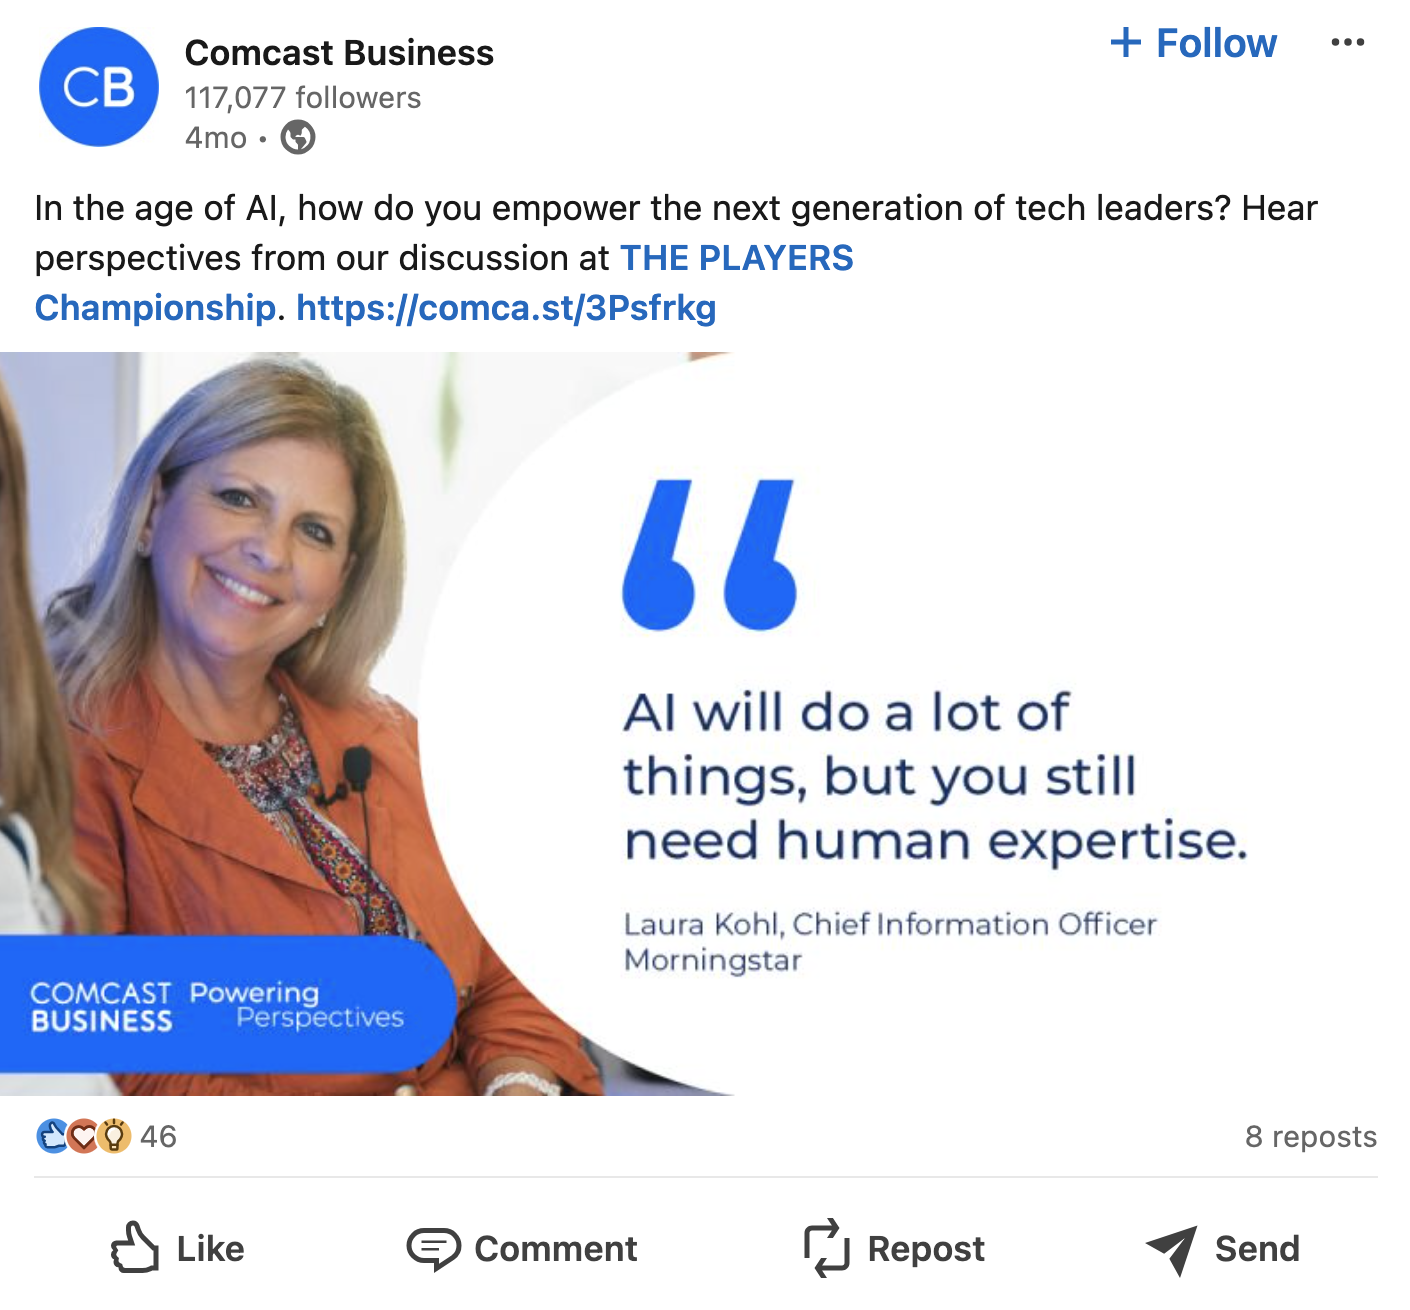Open the Comcast Business page name link
This screenshot has height=1310, width=1410.
[x=339, y=53]
